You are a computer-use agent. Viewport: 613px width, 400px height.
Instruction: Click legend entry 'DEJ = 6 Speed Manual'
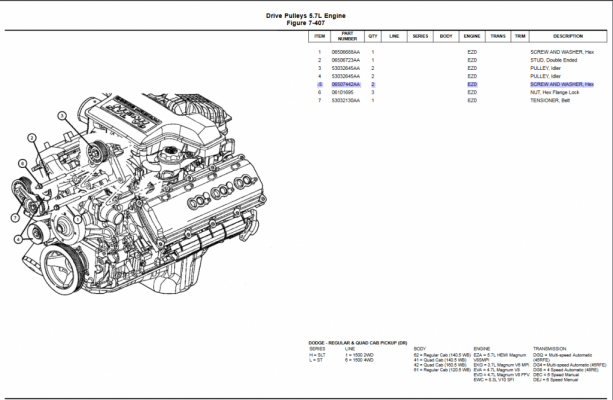(x=555, y=380)
